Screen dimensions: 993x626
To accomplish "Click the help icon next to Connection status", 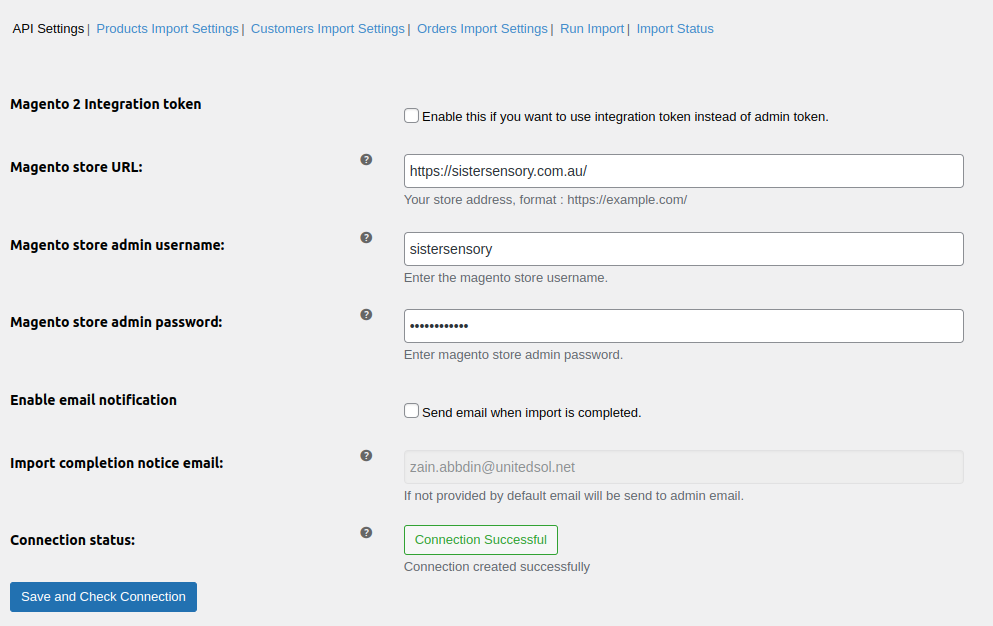I will [366, 533].
